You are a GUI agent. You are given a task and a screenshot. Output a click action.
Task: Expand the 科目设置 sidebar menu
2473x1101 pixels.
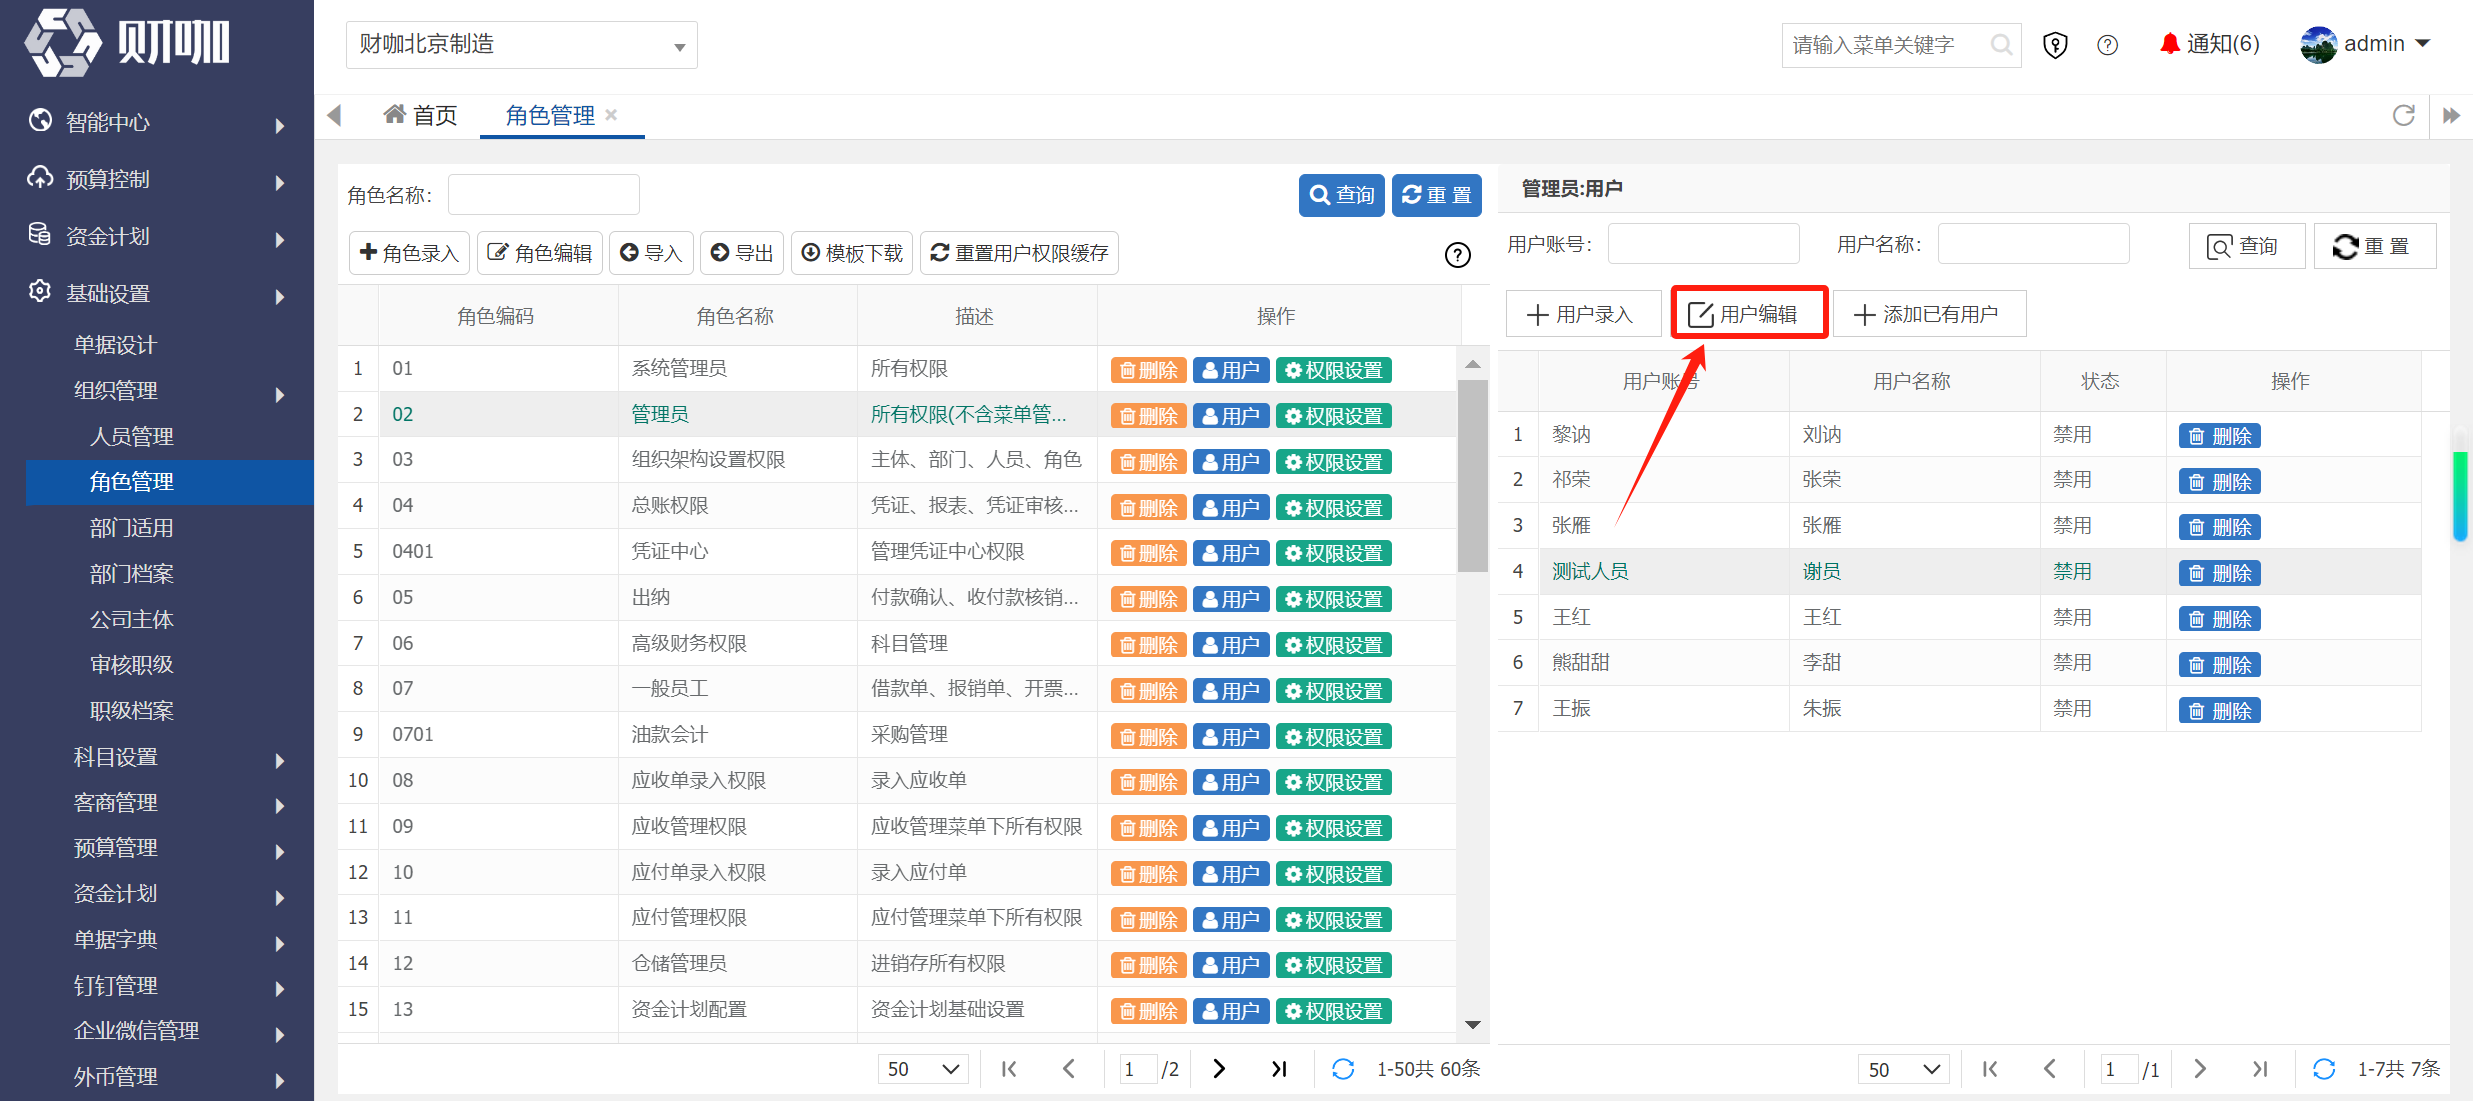pos(170,757)
